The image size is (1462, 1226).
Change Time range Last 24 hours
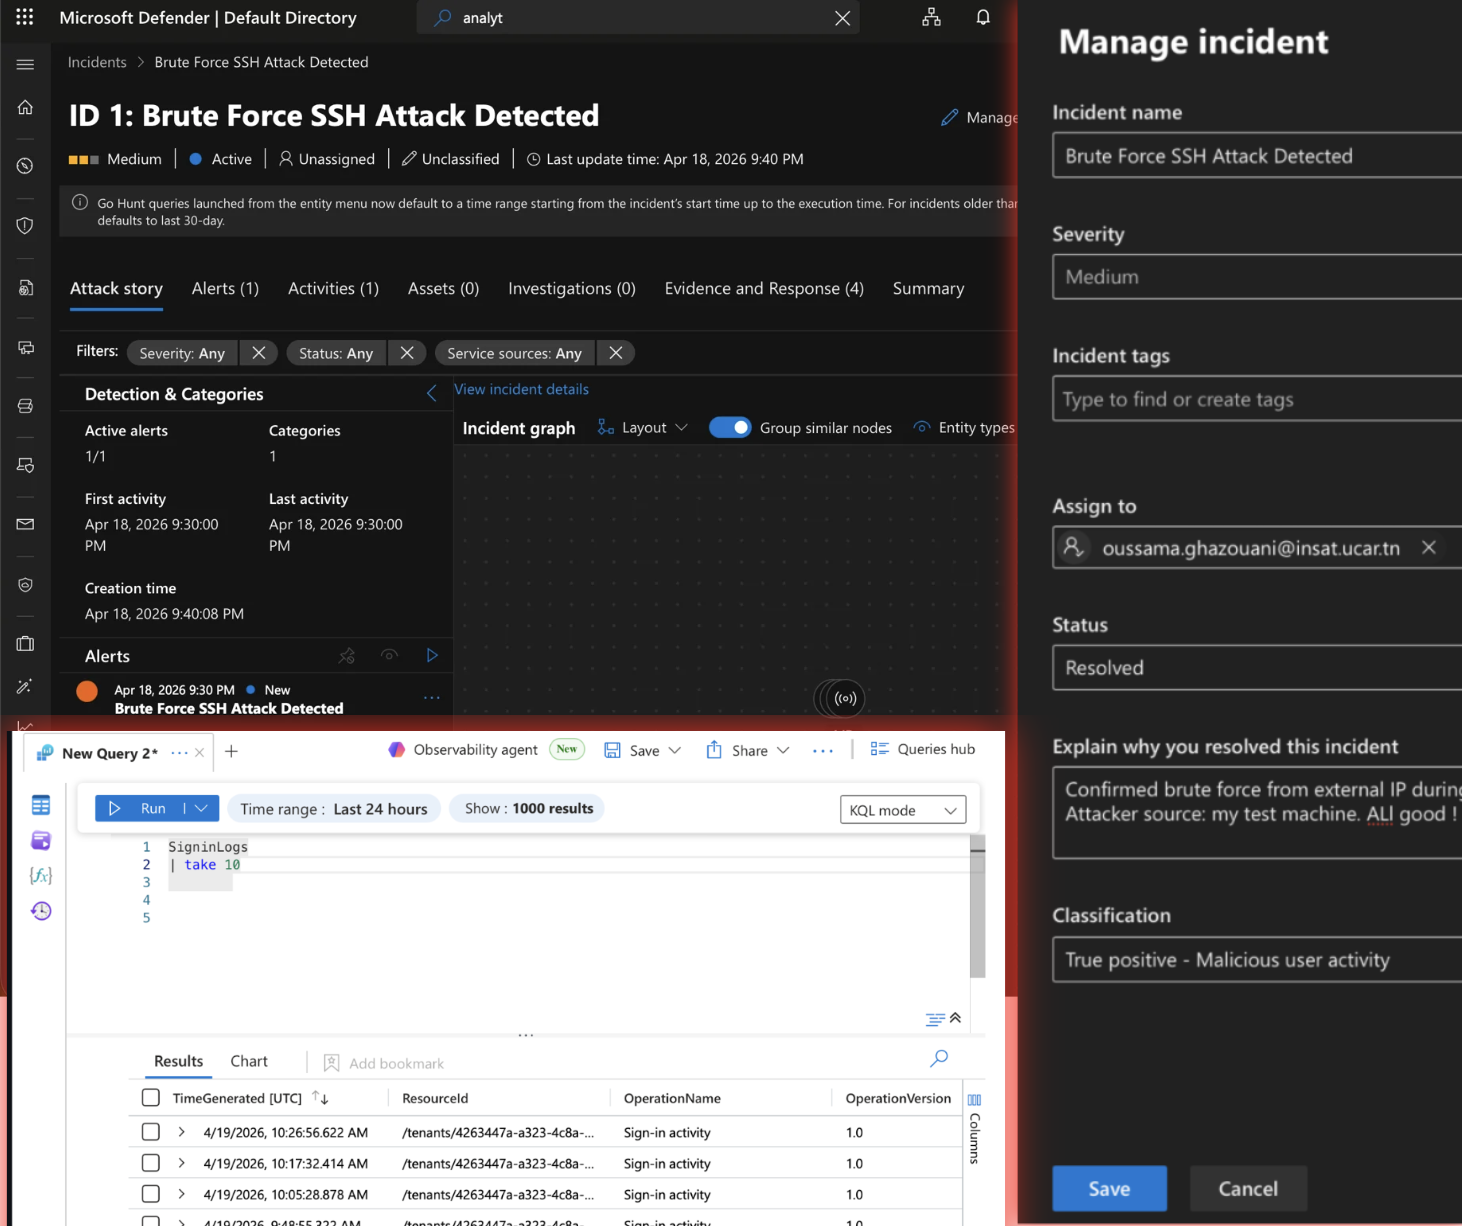pos(334,809)
